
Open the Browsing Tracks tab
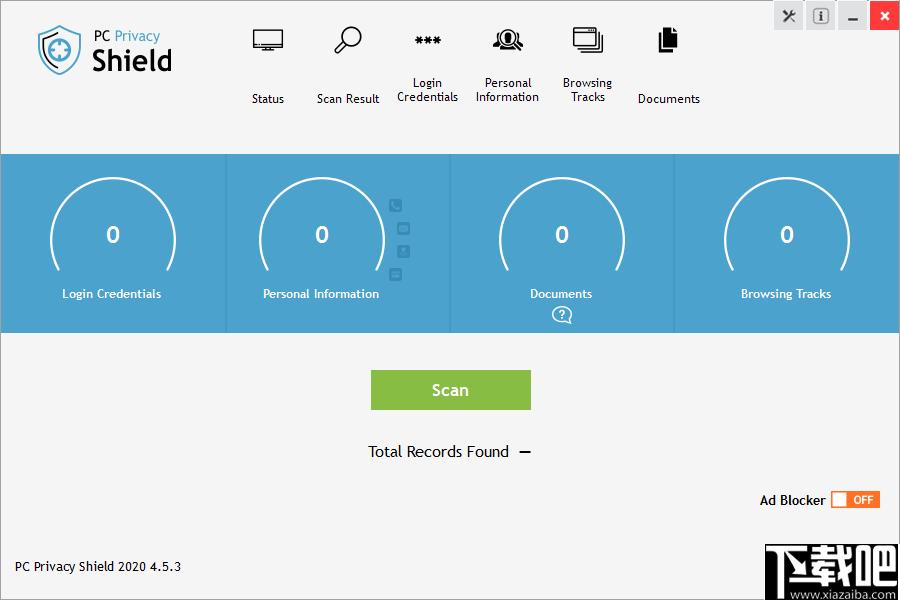click(x=588, y=66)
